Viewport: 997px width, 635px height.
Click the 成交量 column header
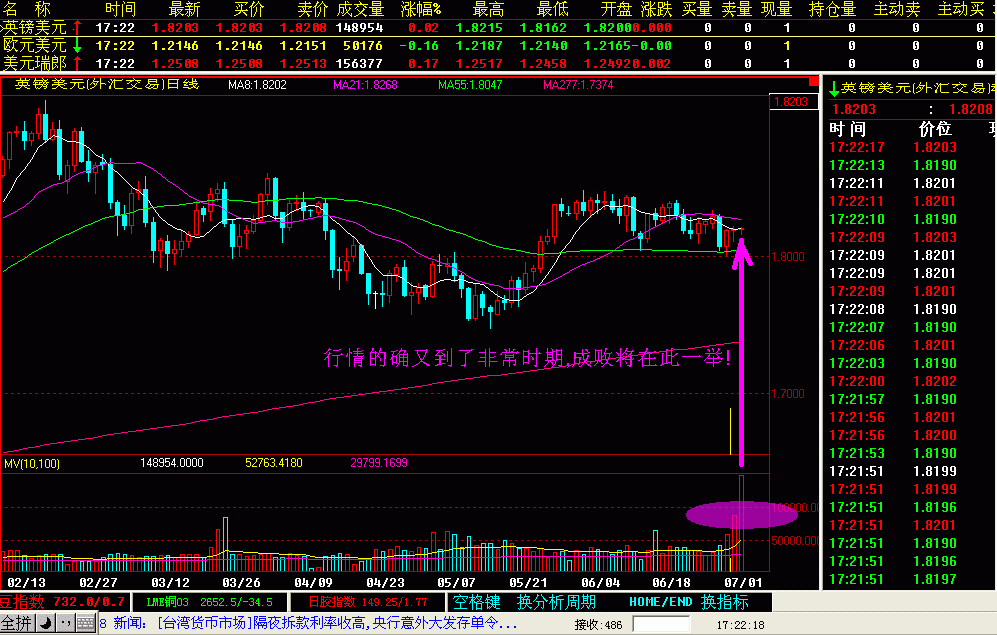(361, 10)
